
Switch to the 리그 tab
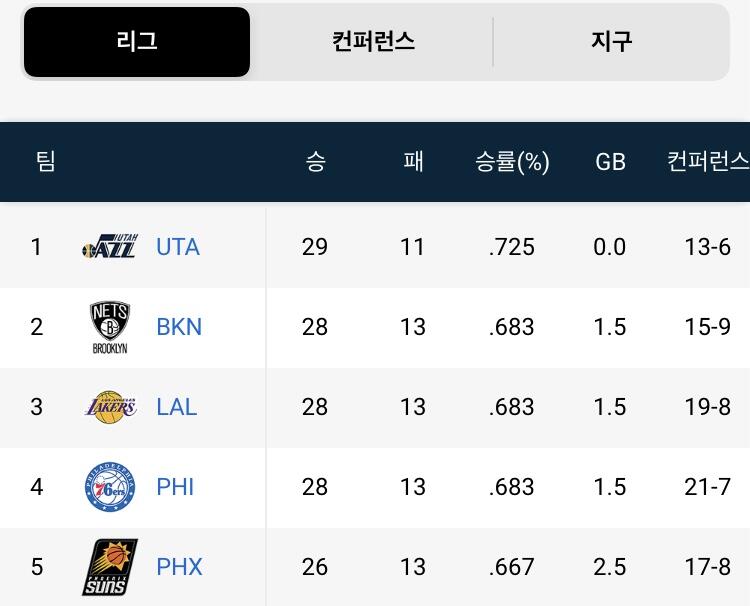pyautogui.click(x=137, y=42)
